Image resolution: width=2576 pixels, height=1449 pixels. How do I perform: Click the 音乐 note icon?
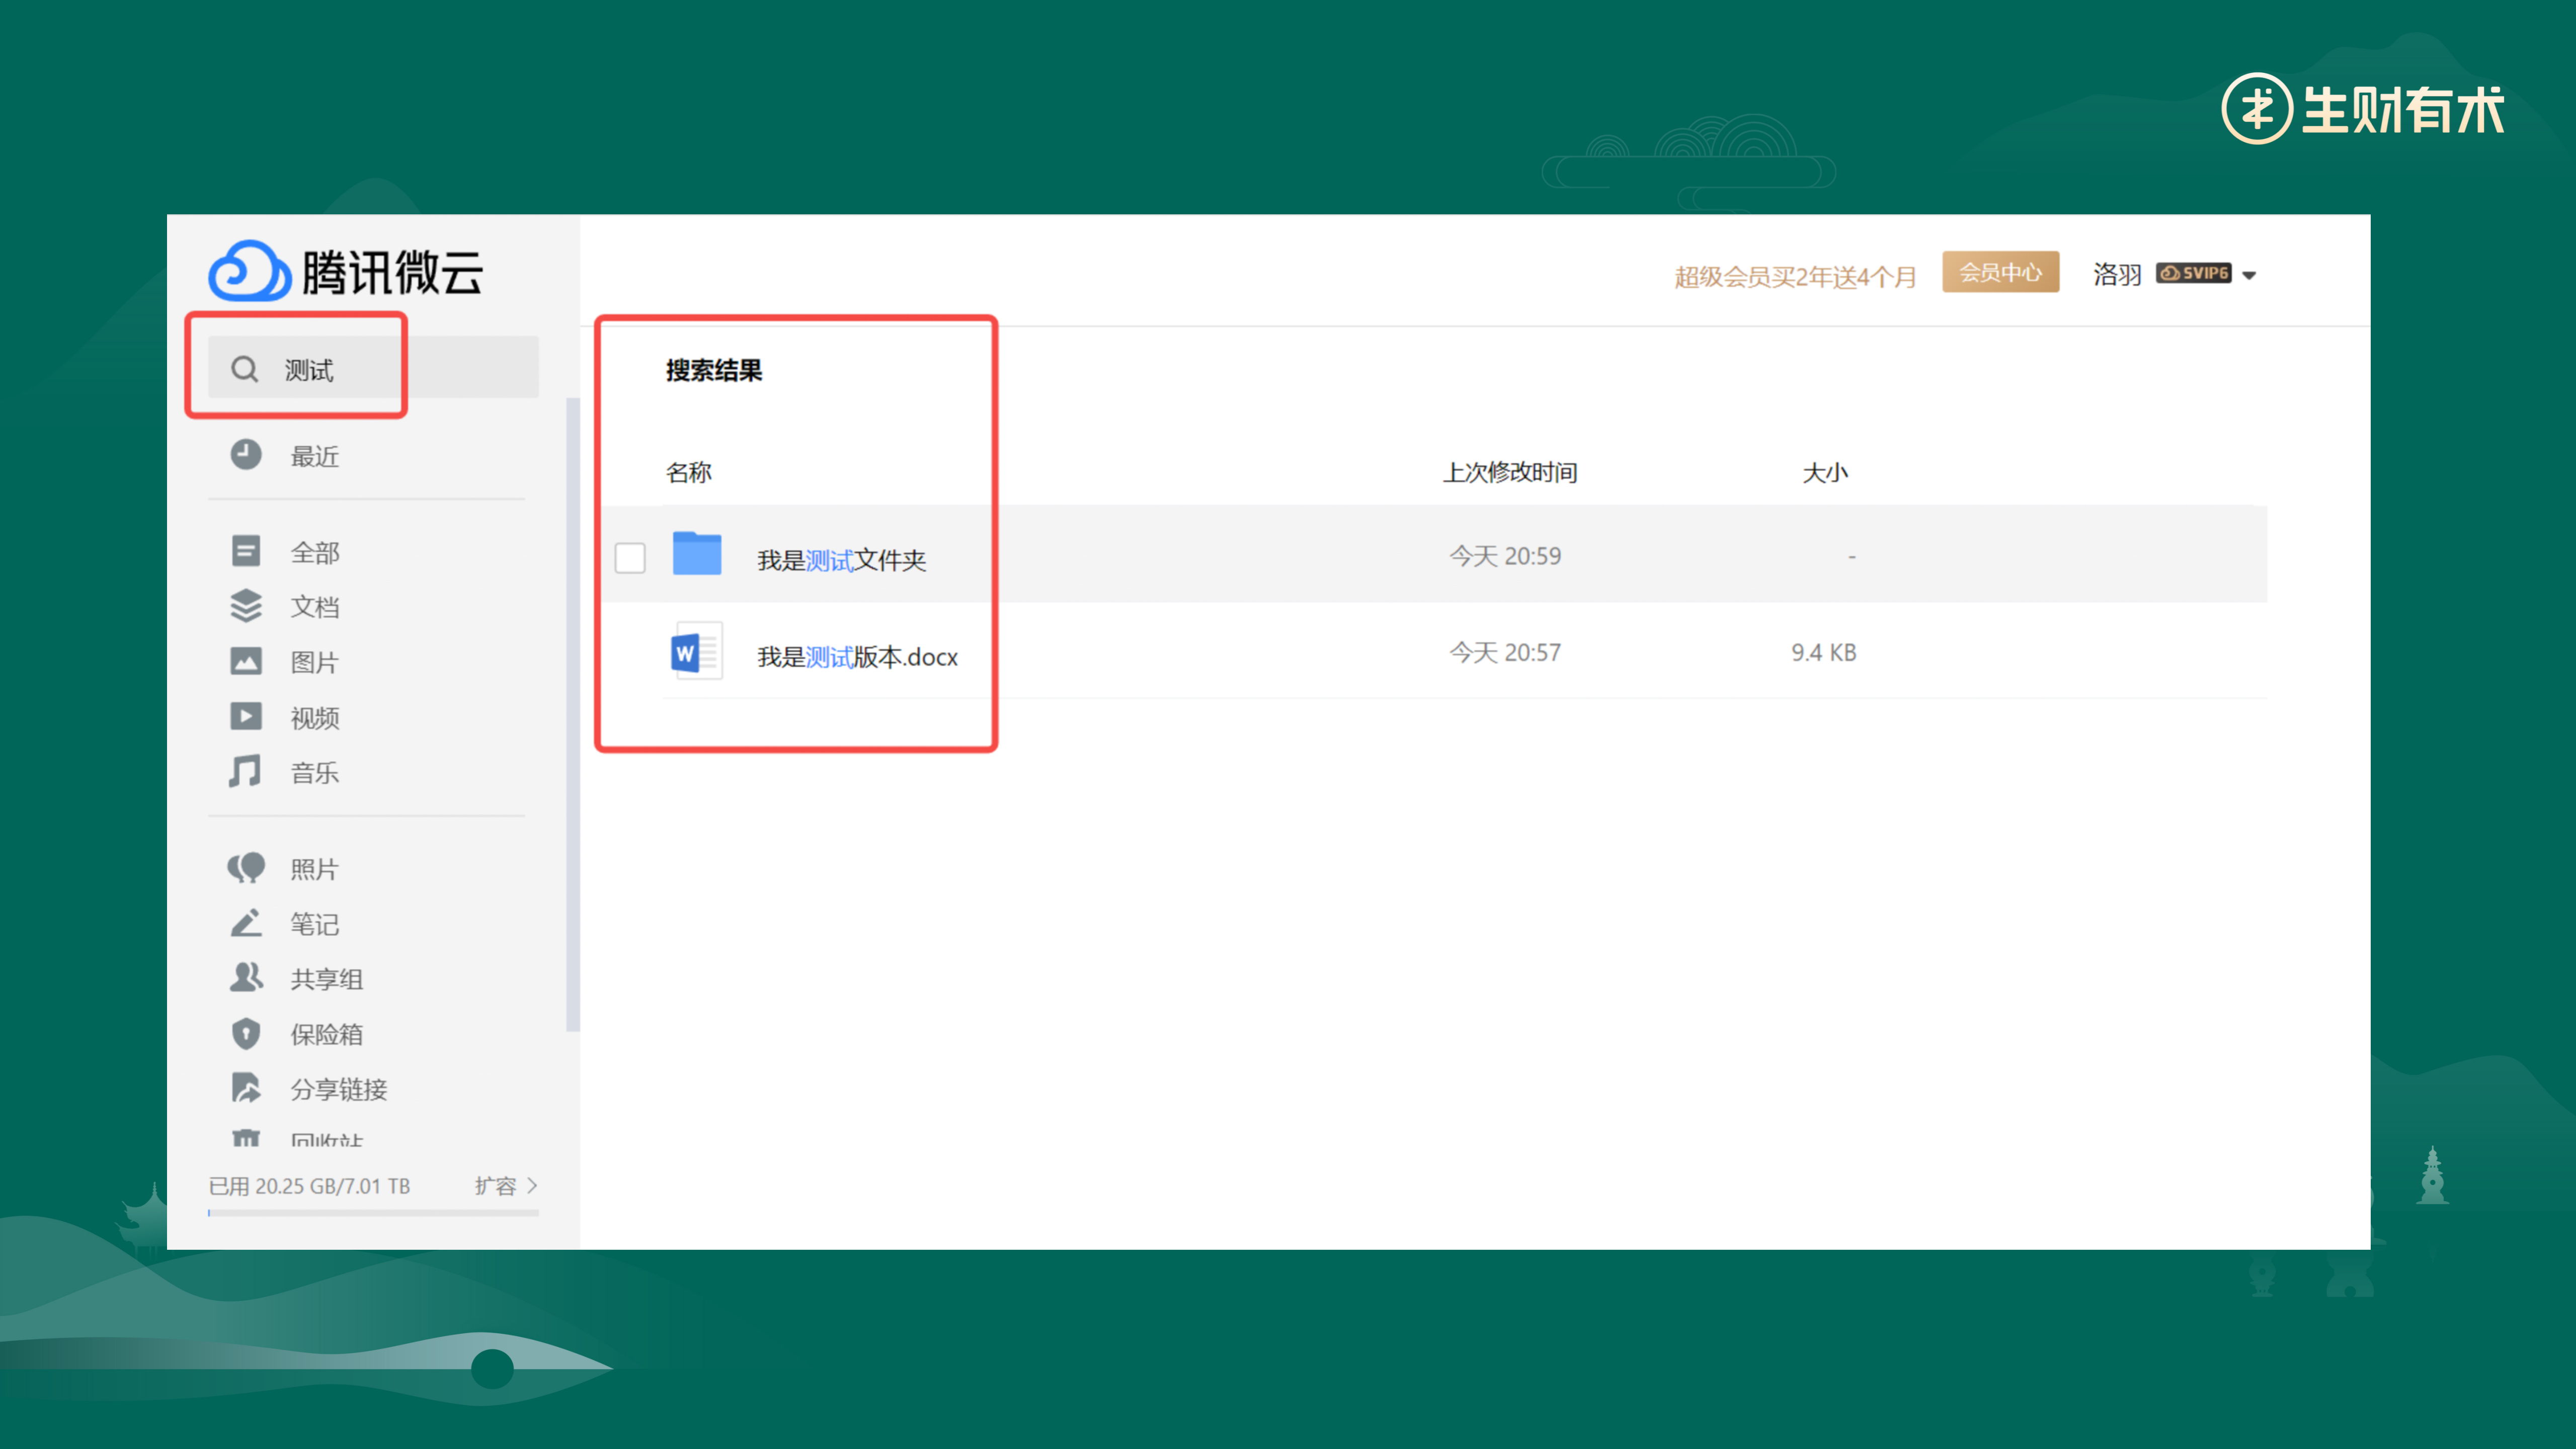coord(245,771)
